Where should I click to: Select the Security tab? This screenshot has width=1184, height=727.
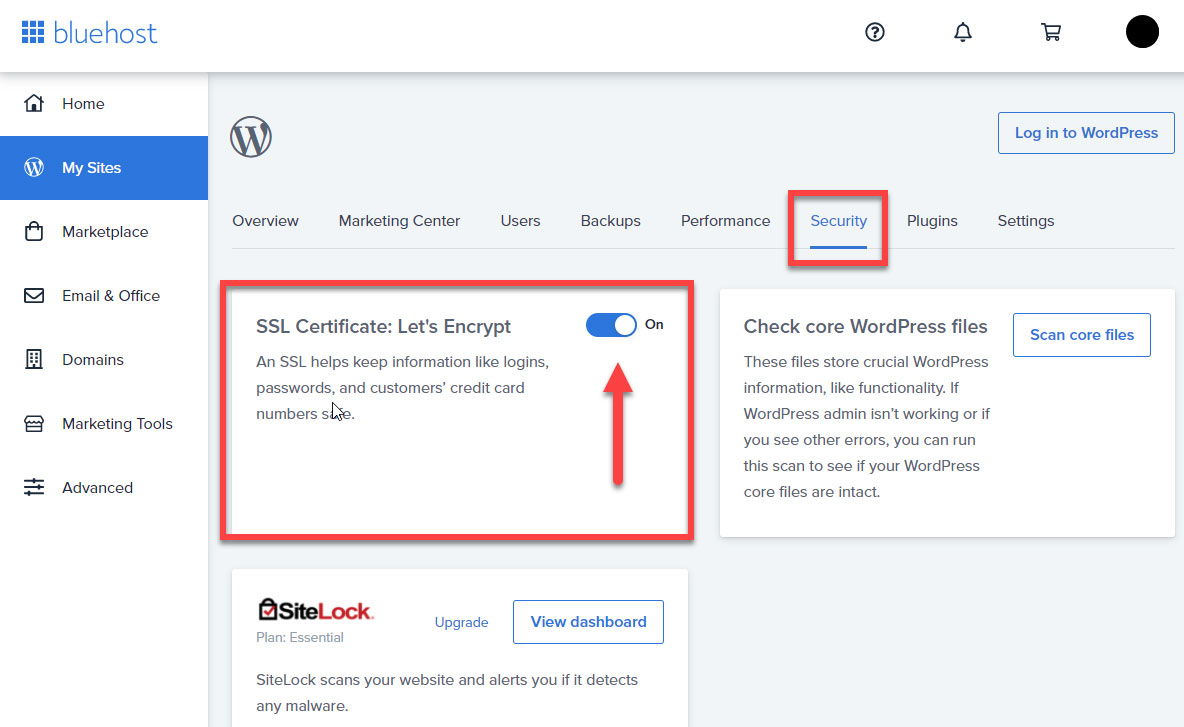click(838, 221)
